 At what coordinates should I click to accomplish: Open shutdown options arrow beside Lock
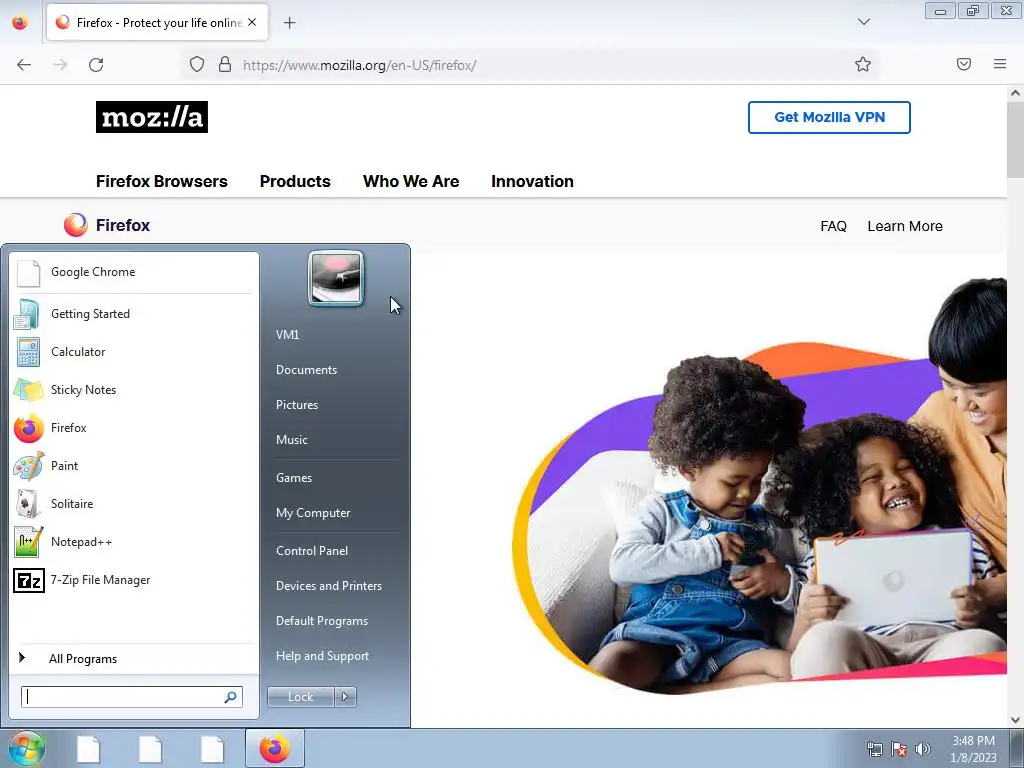[345, 697]
